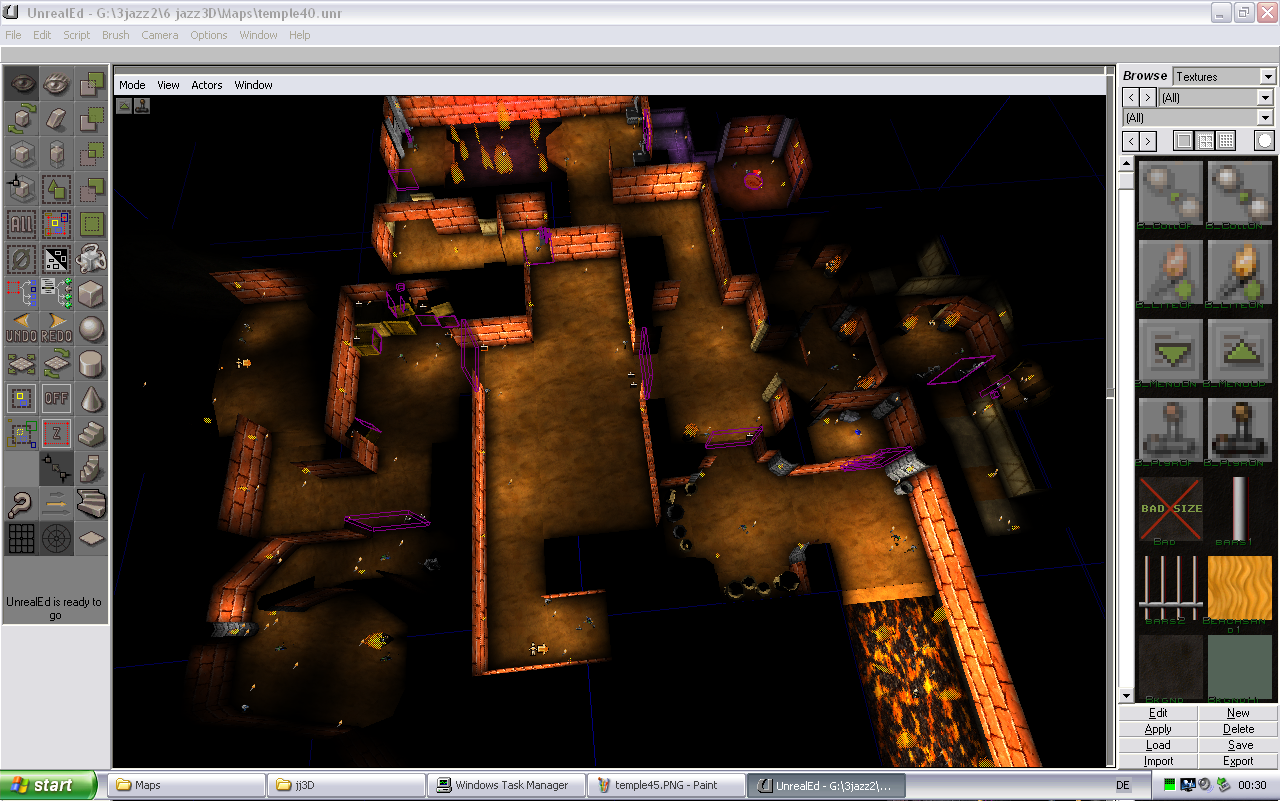Open the viewport View menu

point(168,85)
